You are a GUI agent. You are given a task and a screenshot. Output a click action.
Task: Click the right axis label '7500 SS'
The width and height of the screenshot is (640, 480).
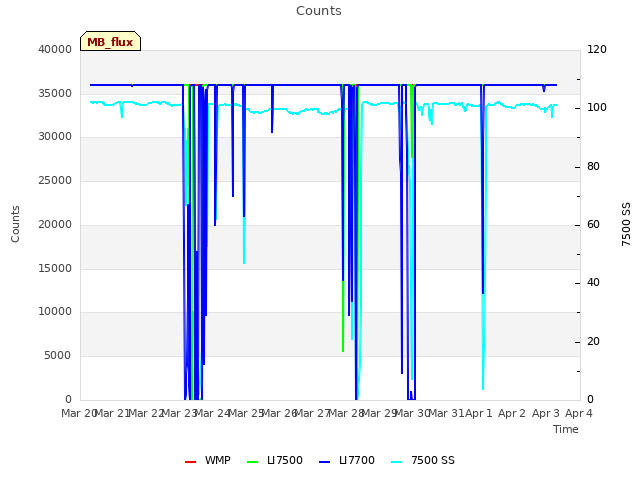pos(626,224)
